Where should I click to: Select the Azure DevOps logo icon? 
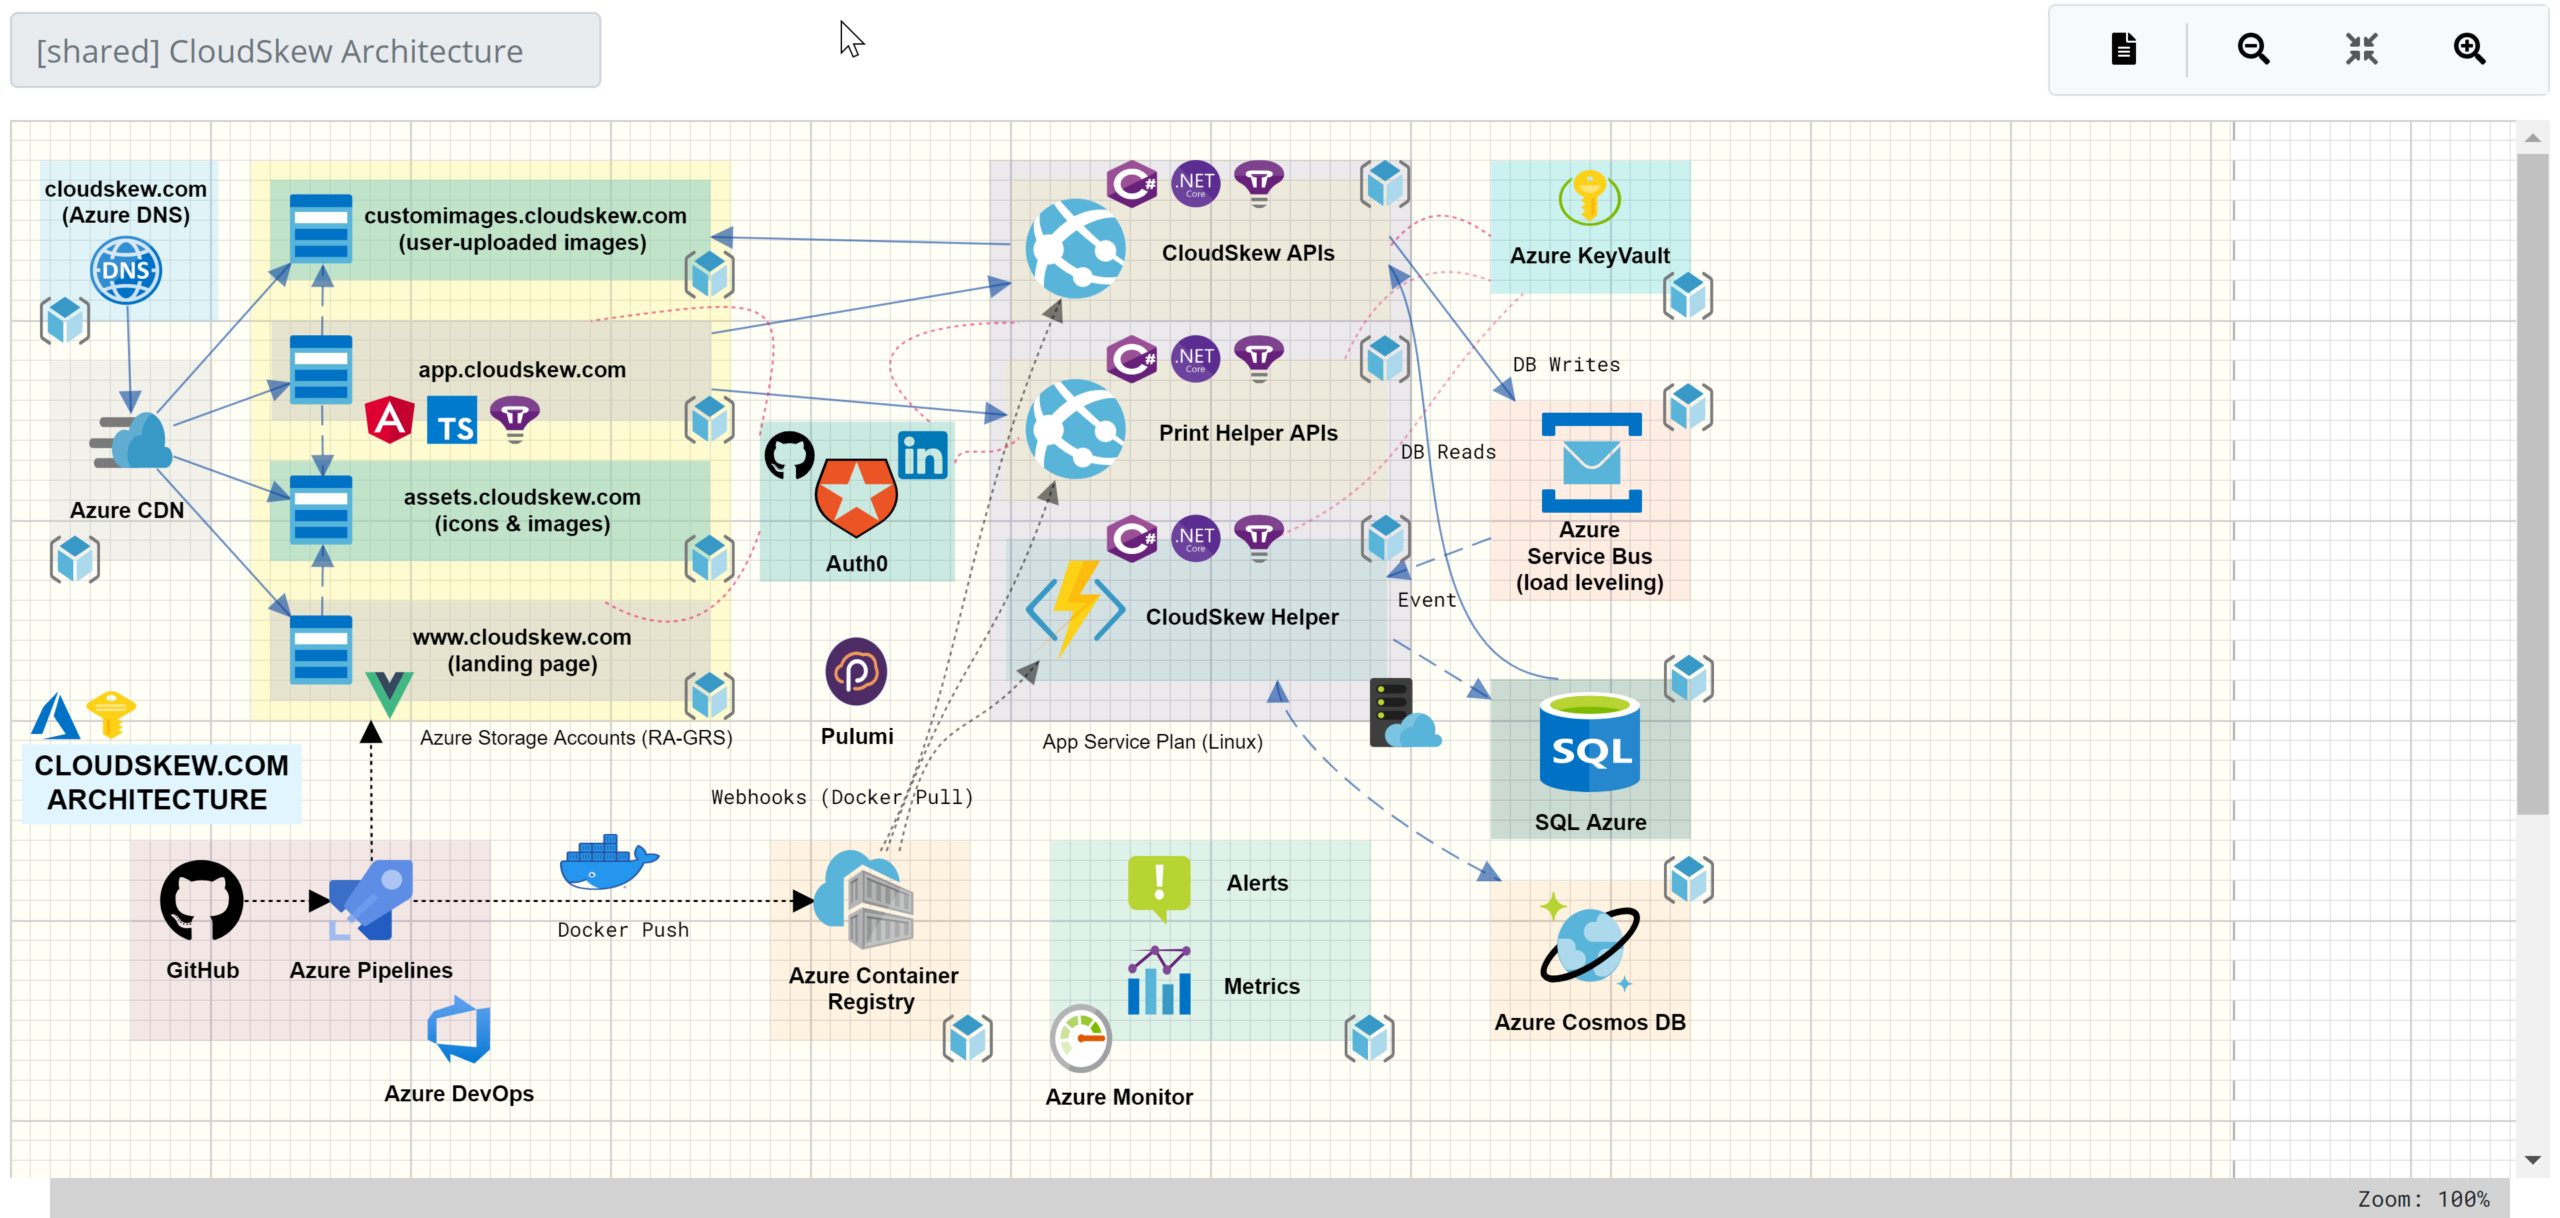coord(459,1030)
